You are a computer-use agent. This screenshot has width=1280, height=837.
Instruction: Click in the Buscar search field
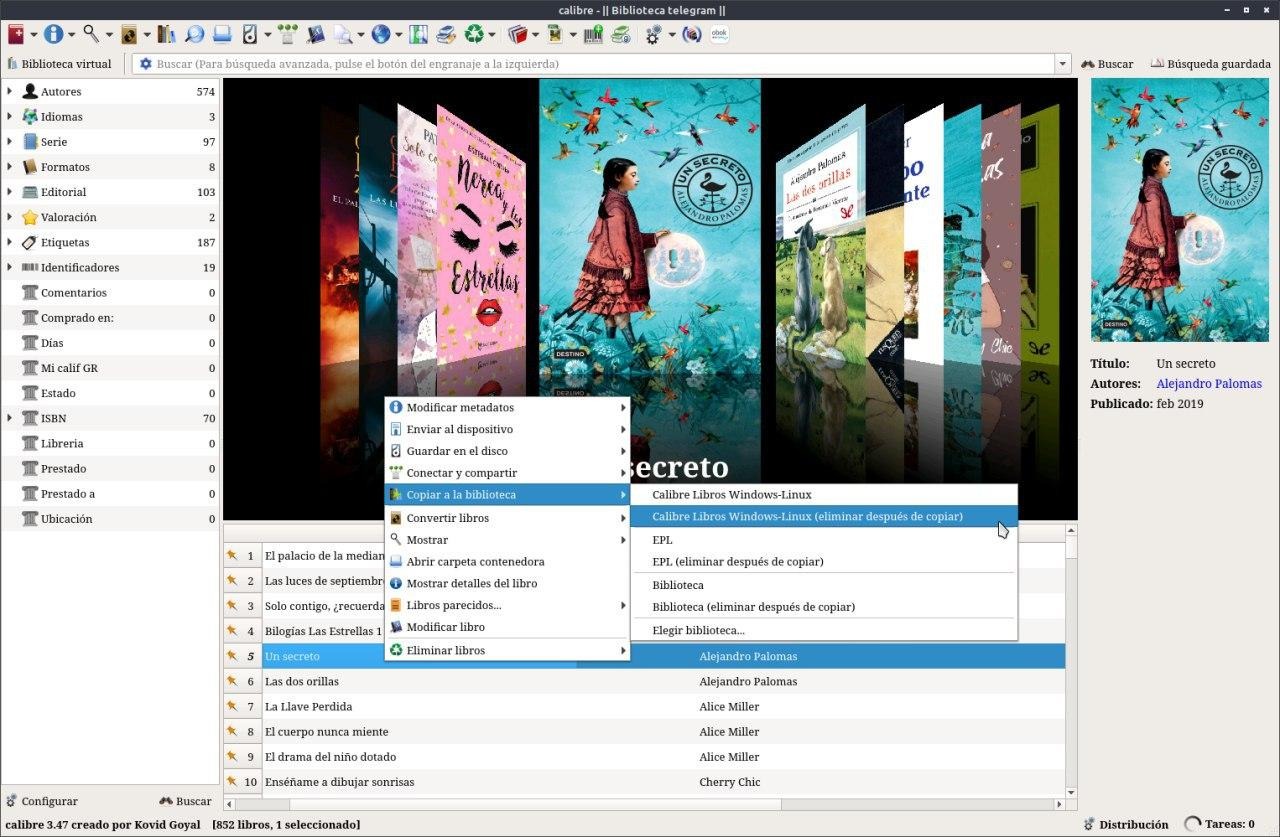coord(600,64)
